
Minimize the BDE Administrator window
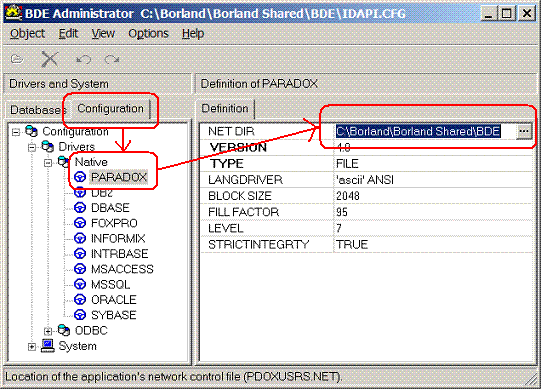489,13
